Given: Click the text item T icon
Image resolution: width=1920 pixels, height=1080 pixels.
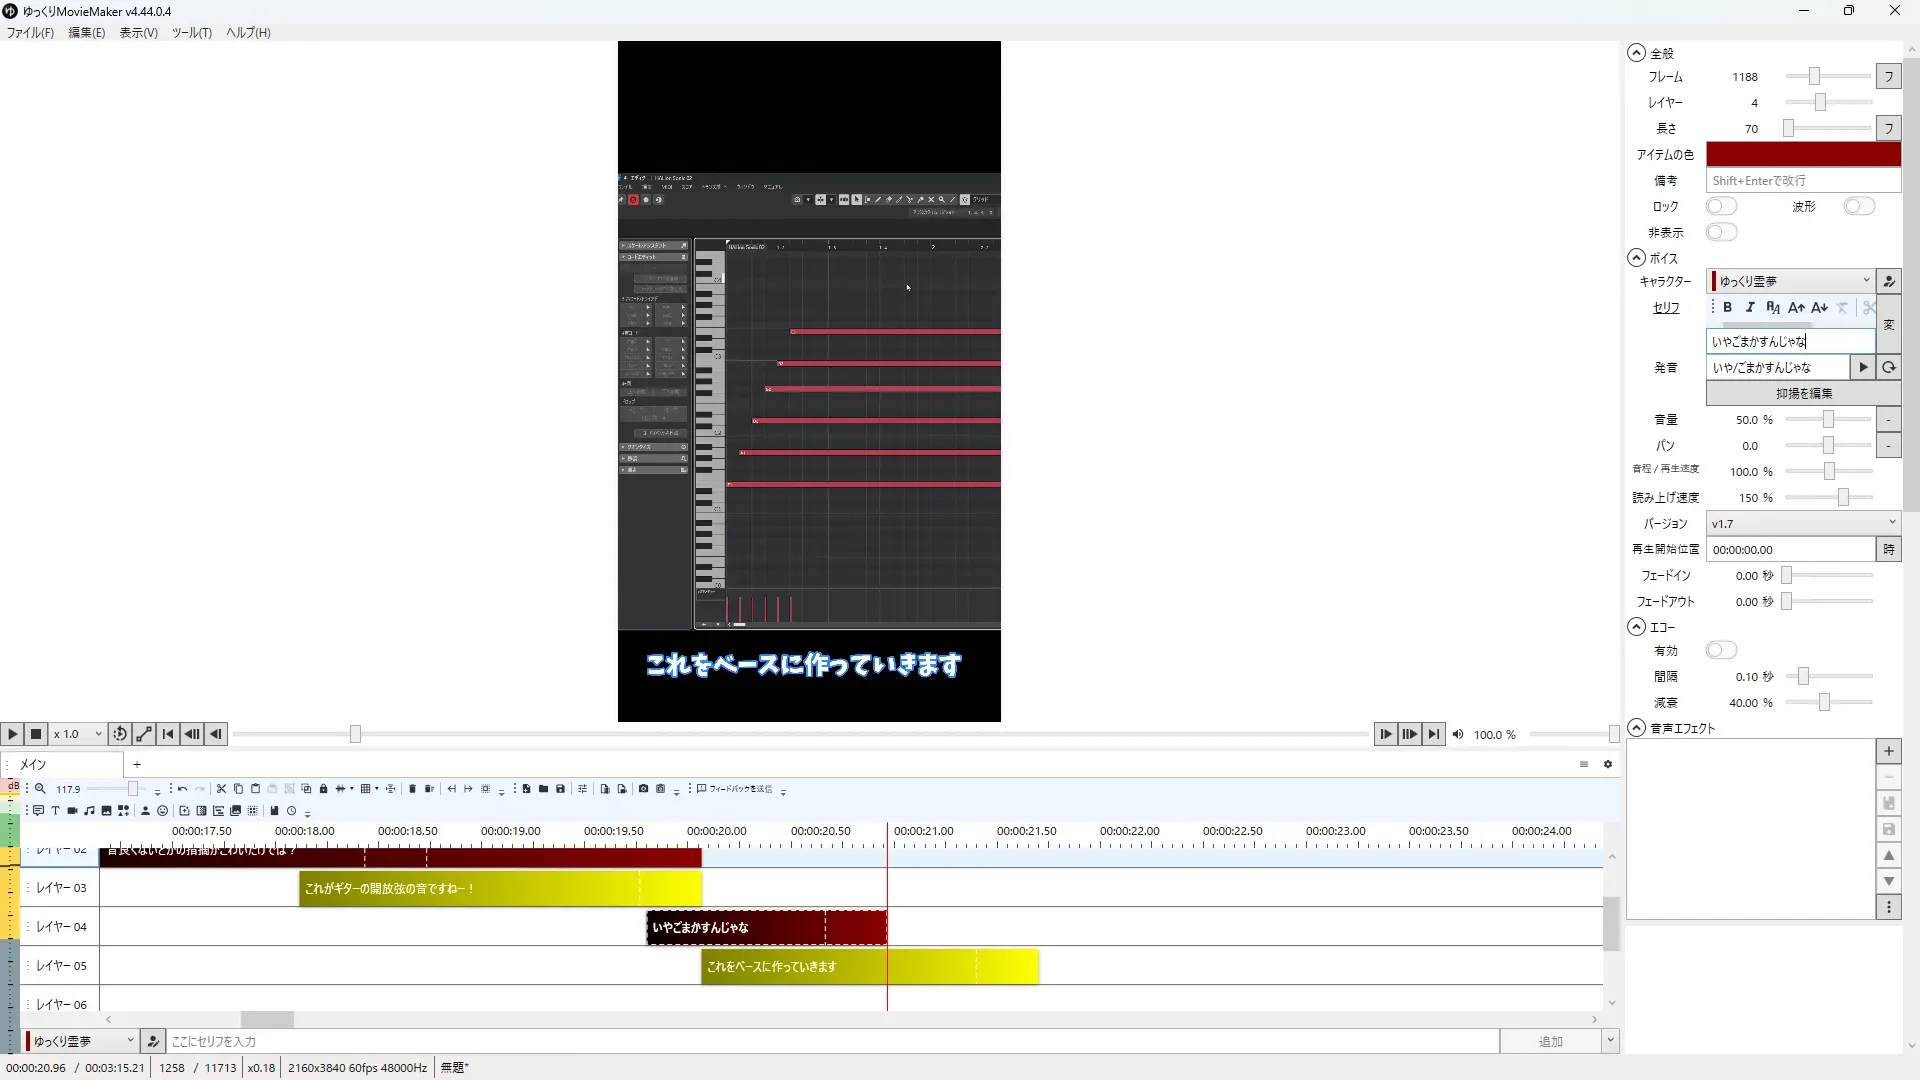Looking at the screenshot, I should (55, 811).
